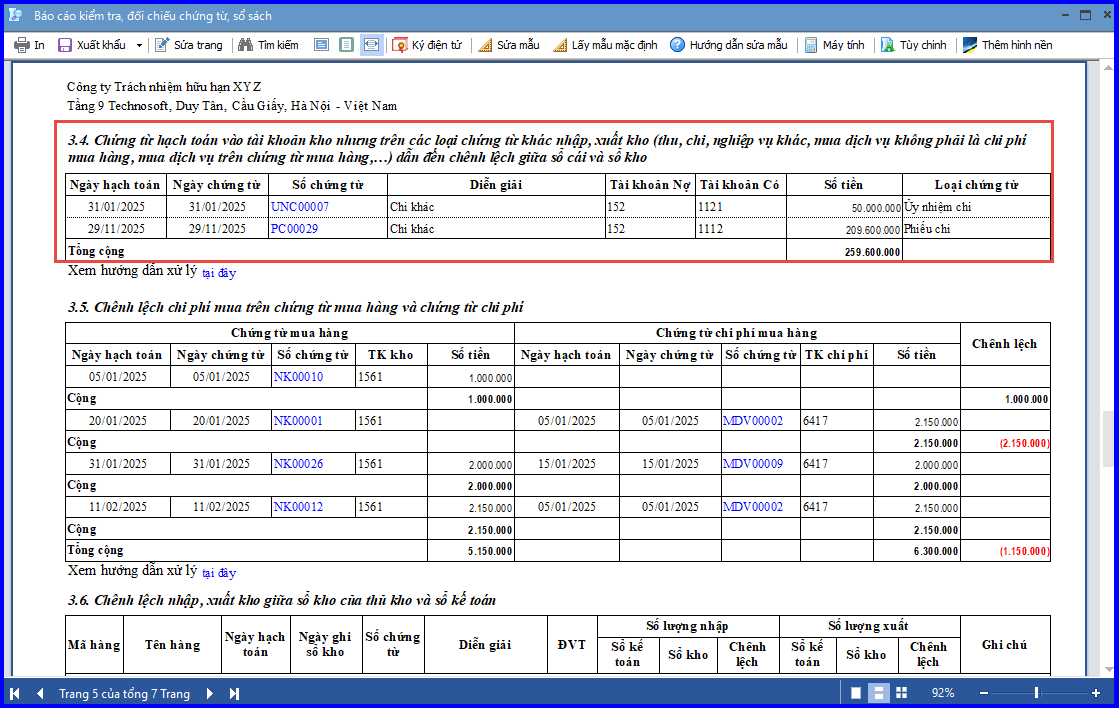Open MDV00002 in the NK00001 row
1119x708 pixels.
753,421
